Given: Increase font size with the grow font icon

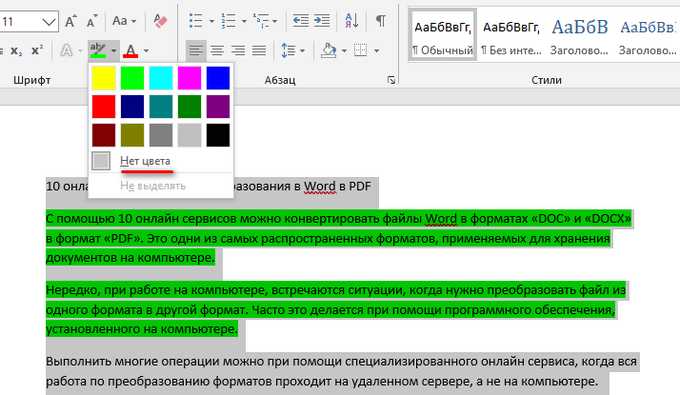Looking at the screenshot, I should 71,21.
